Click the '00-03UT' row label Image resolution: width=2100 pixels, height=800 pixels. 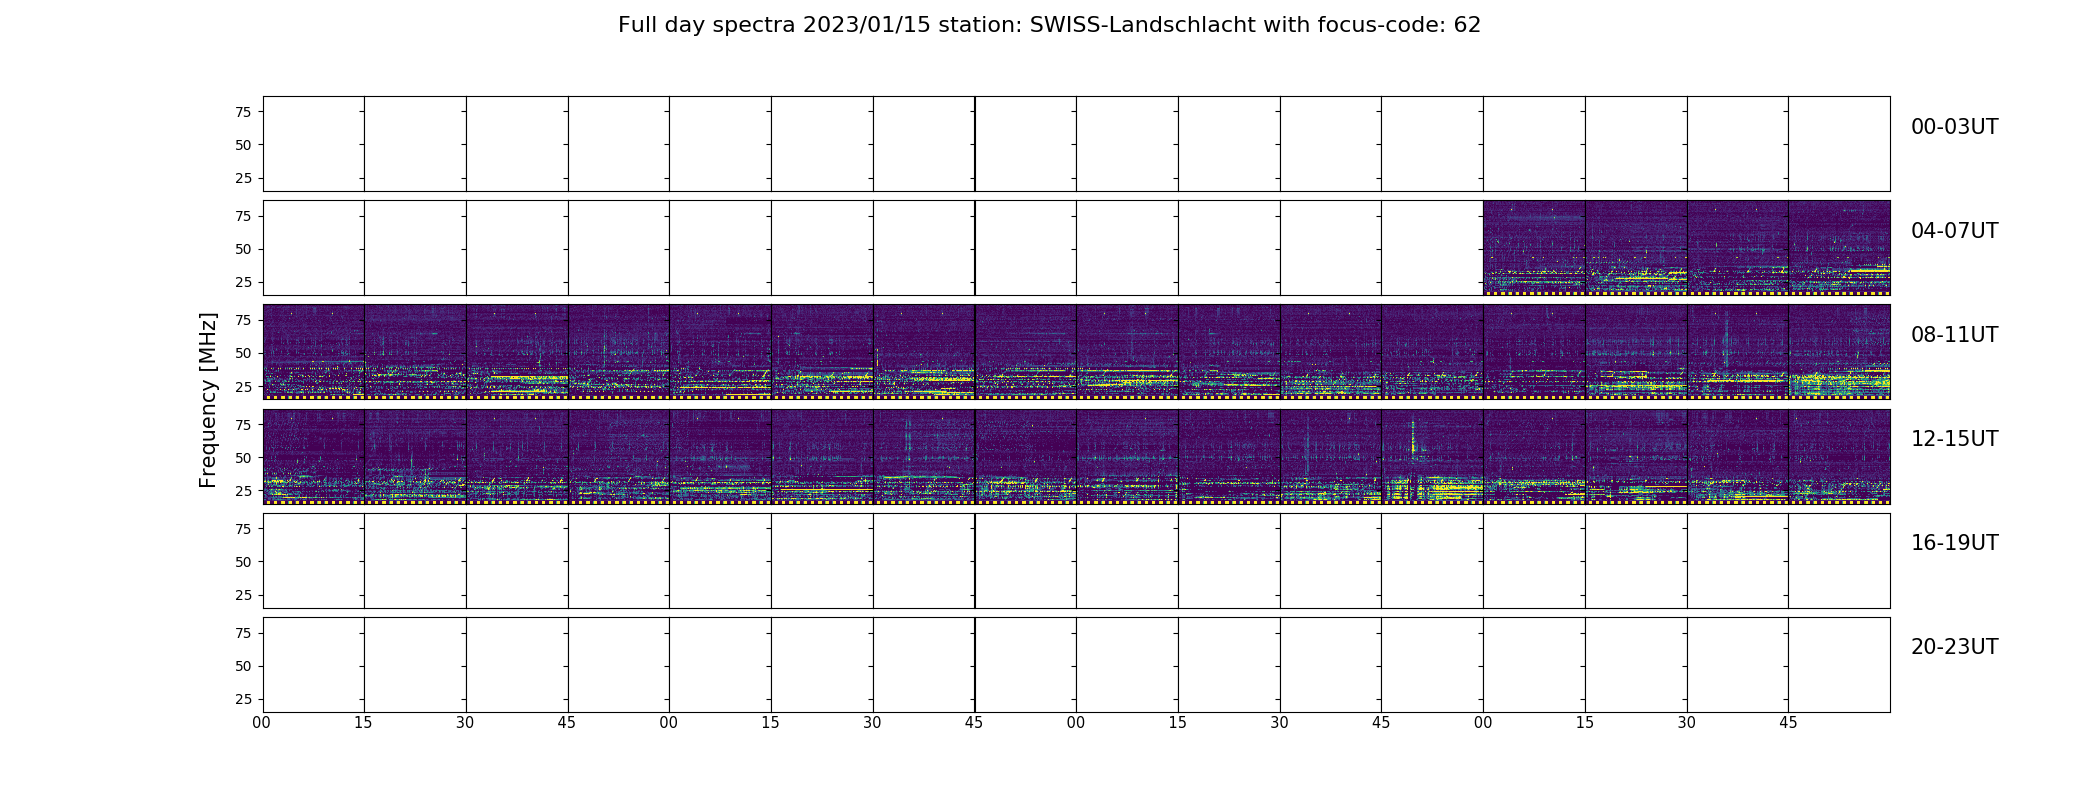(1954, 127)
